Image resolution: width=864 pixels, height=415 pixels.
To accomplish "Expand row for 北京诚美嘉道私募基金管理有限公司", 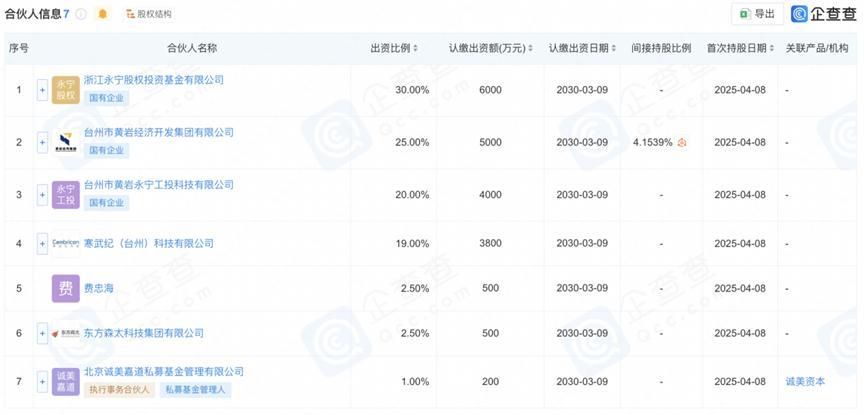I will click(42, 381).
